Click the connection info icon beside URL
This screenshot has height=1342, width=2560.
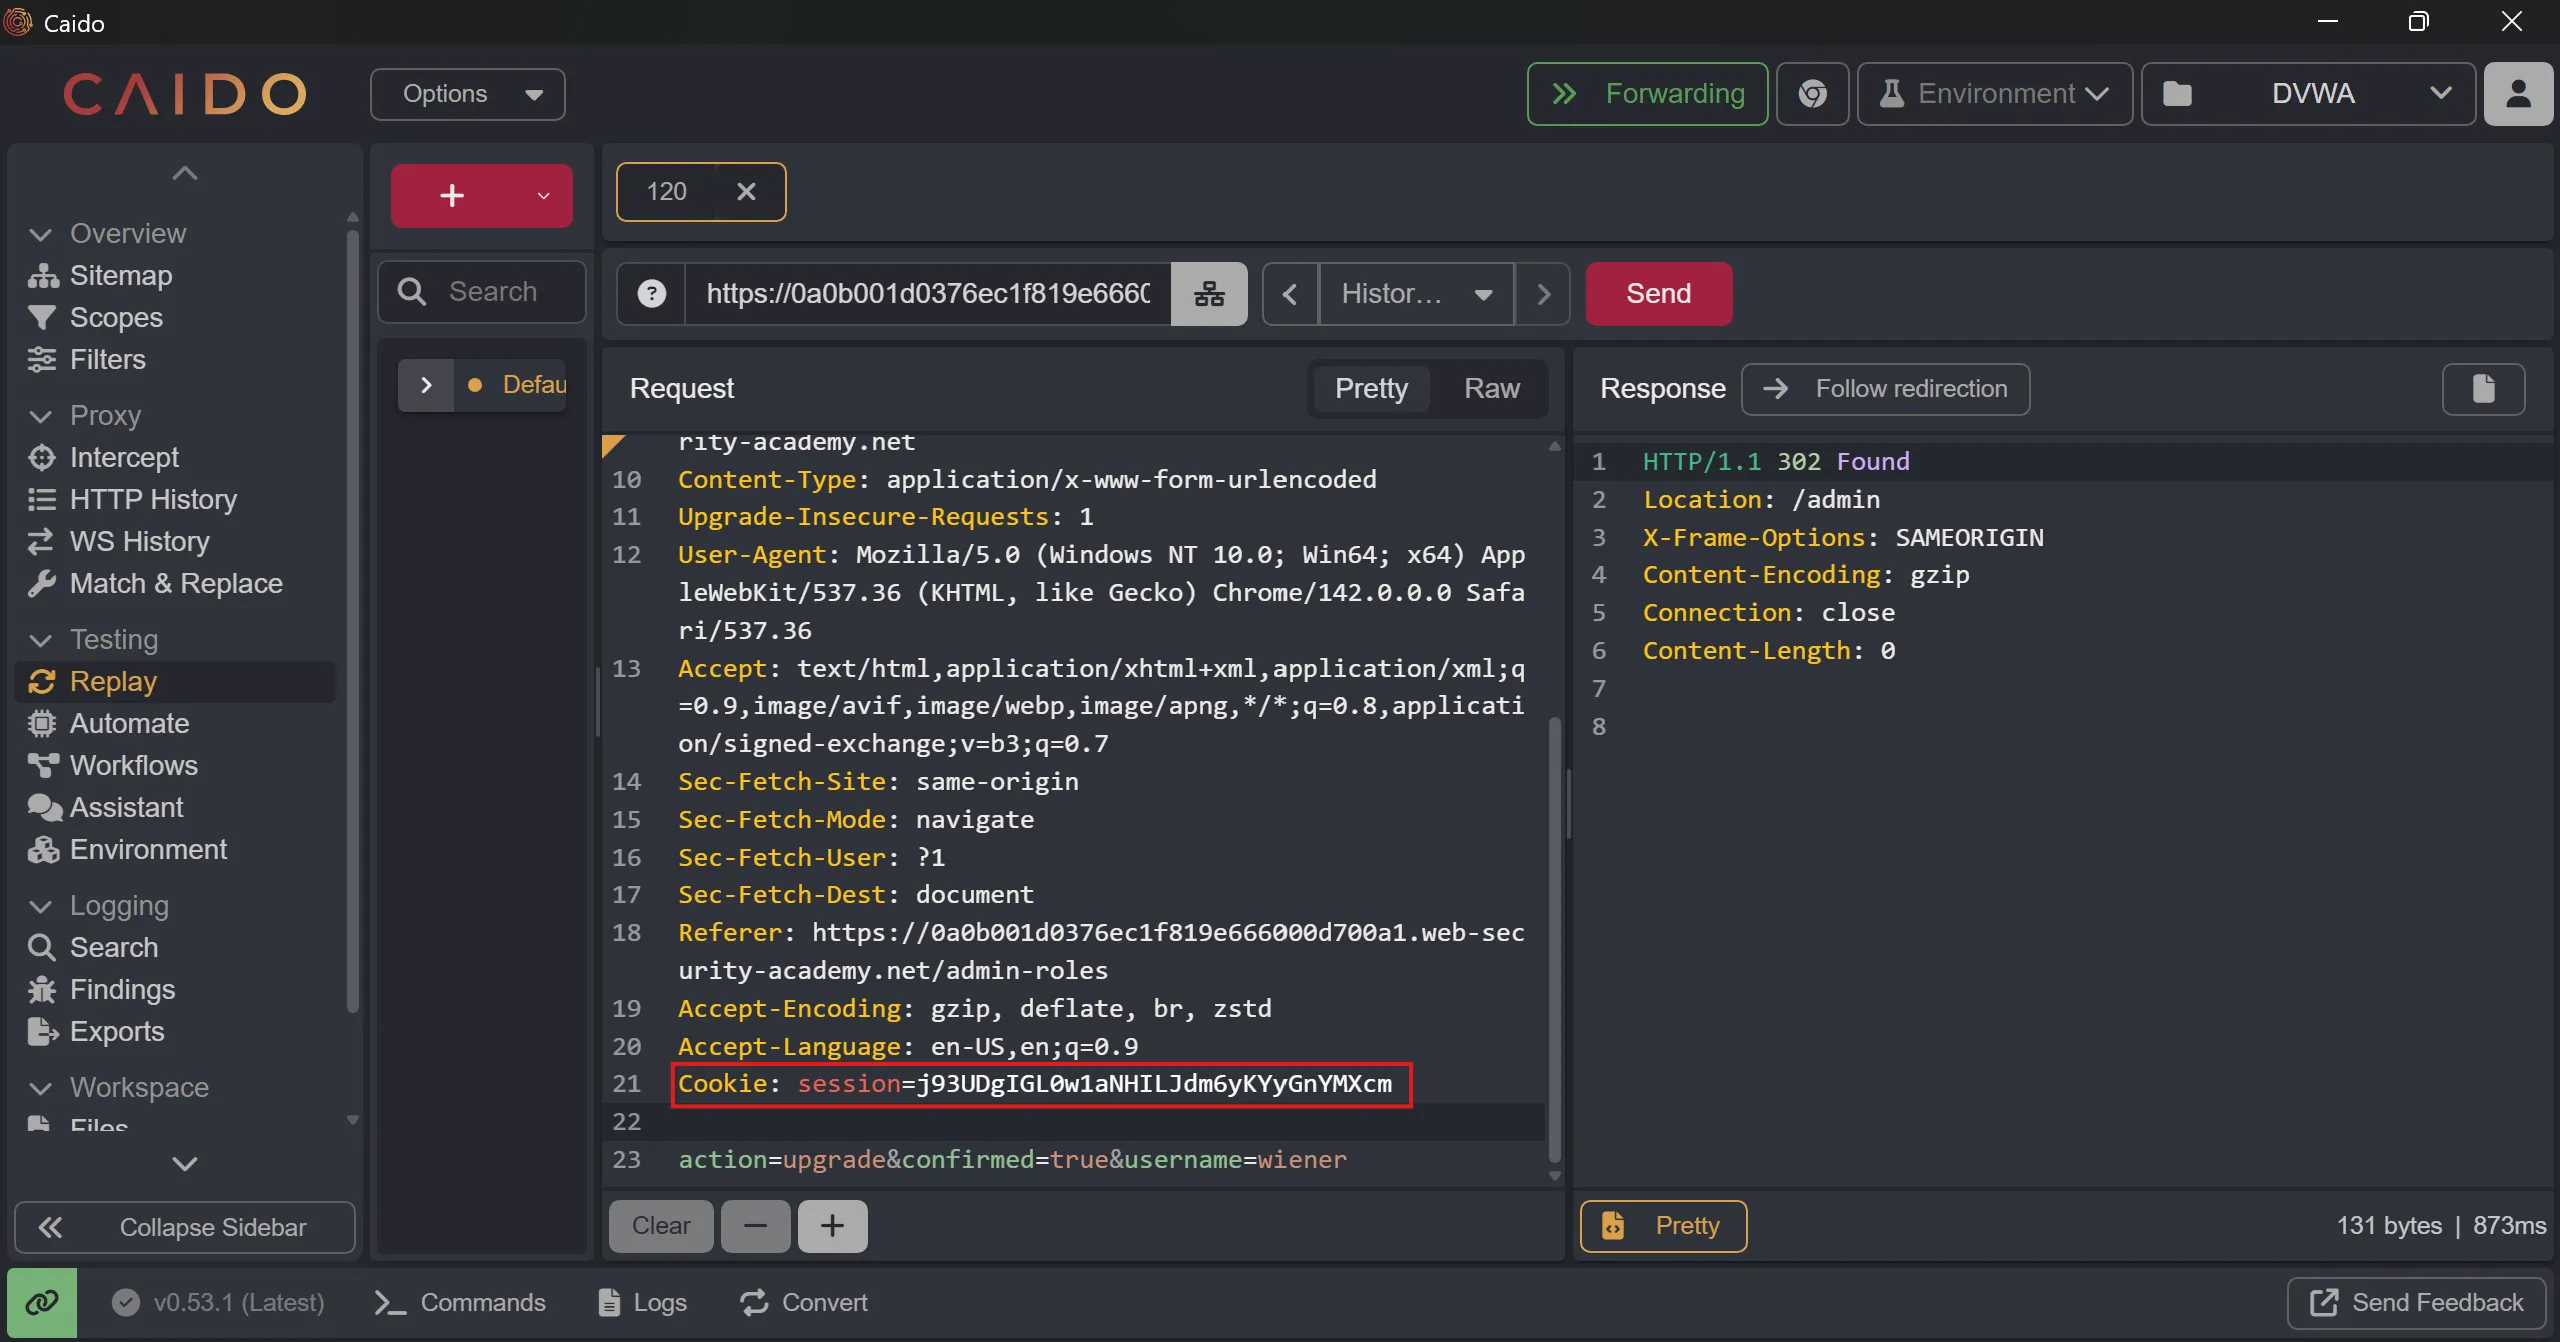(x=1209, y=293)
